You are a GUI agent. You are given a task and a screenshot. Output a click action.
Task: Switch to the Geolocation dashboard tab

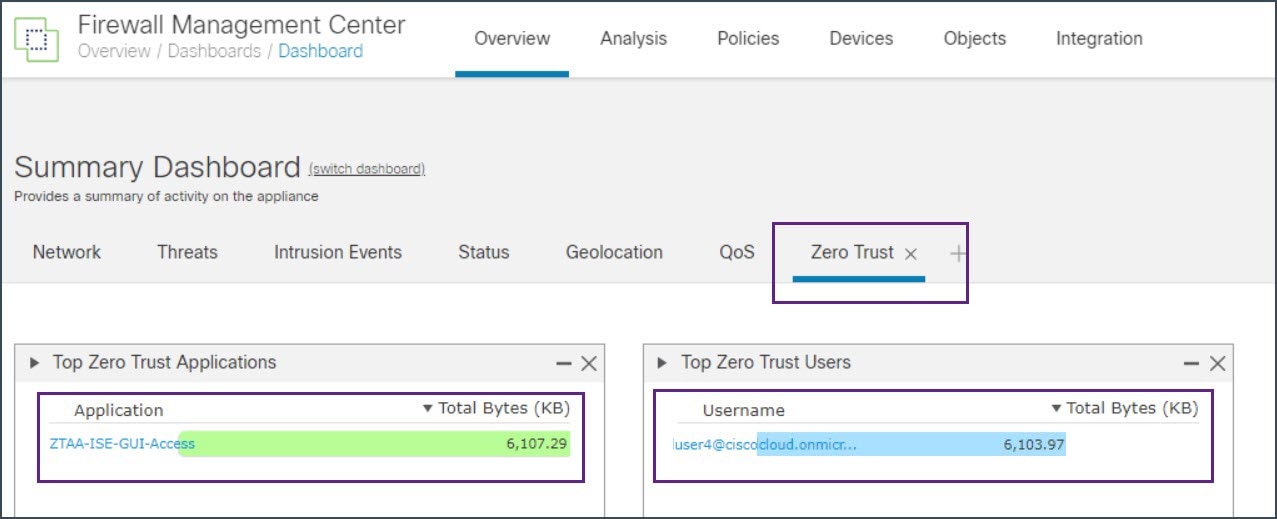pyautogui.click(x=614, y=252)
